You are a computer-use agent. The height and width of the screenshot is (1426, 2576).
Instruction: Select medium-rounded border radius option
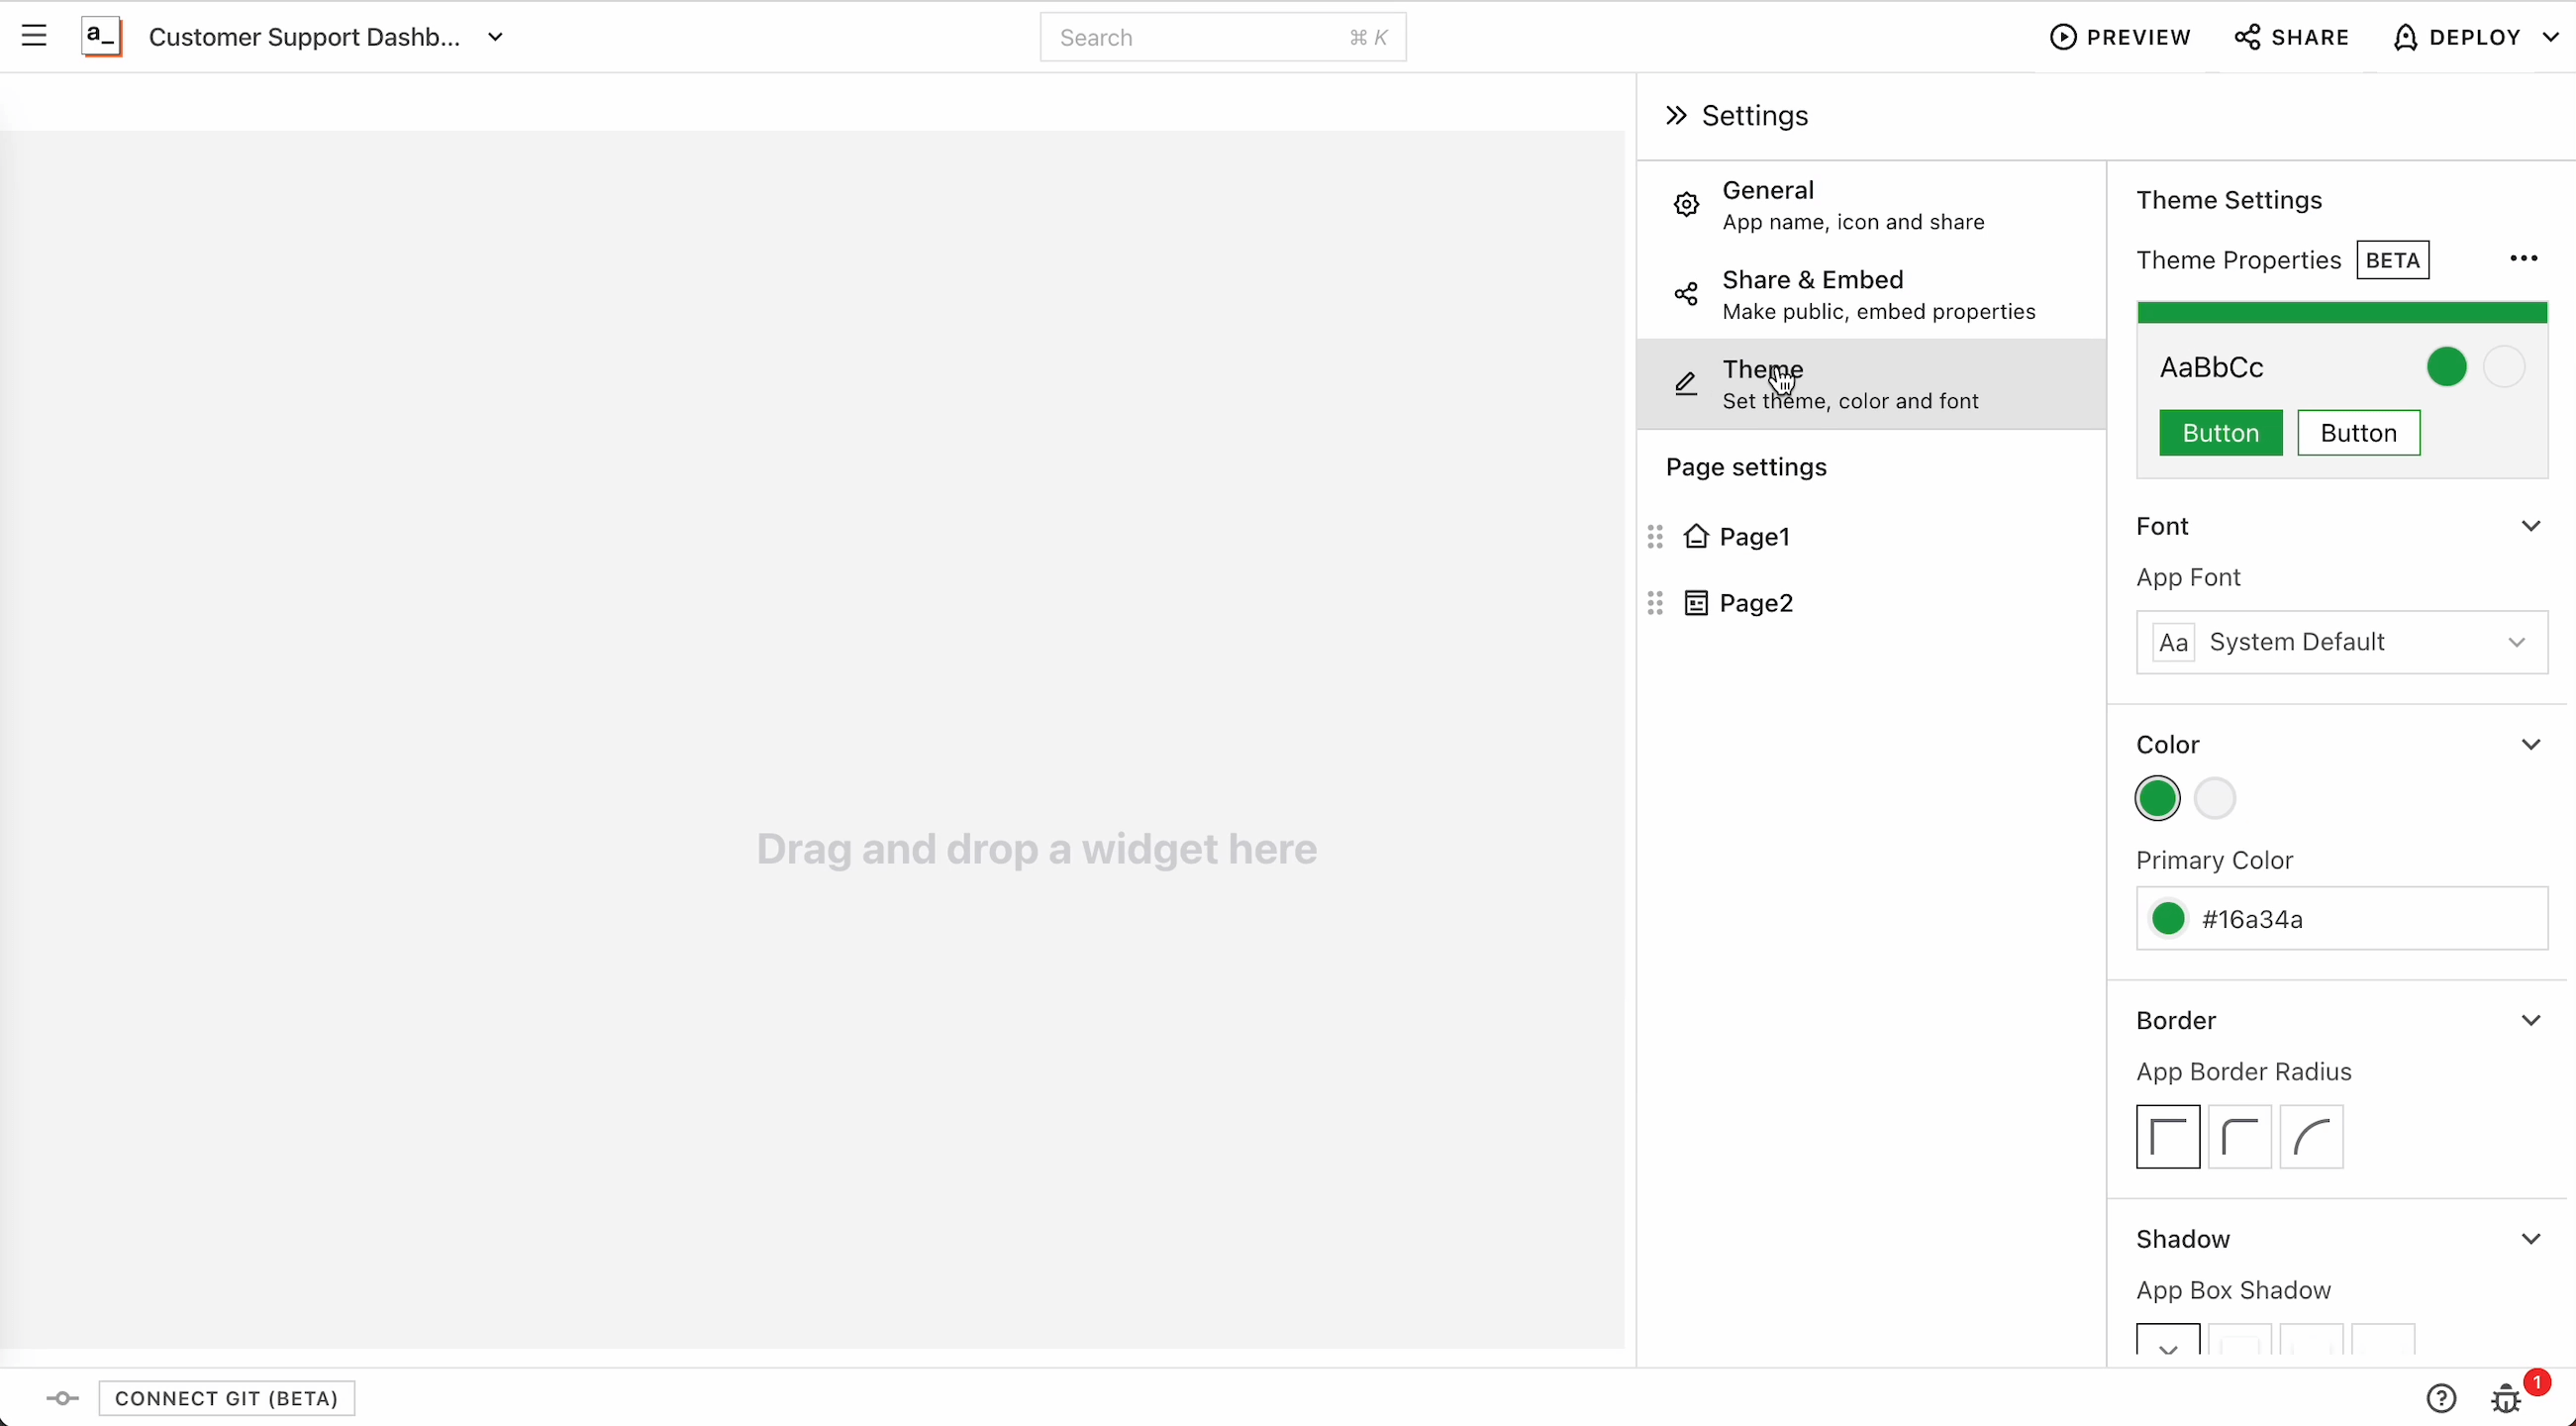click(x=2239, y=1137)
